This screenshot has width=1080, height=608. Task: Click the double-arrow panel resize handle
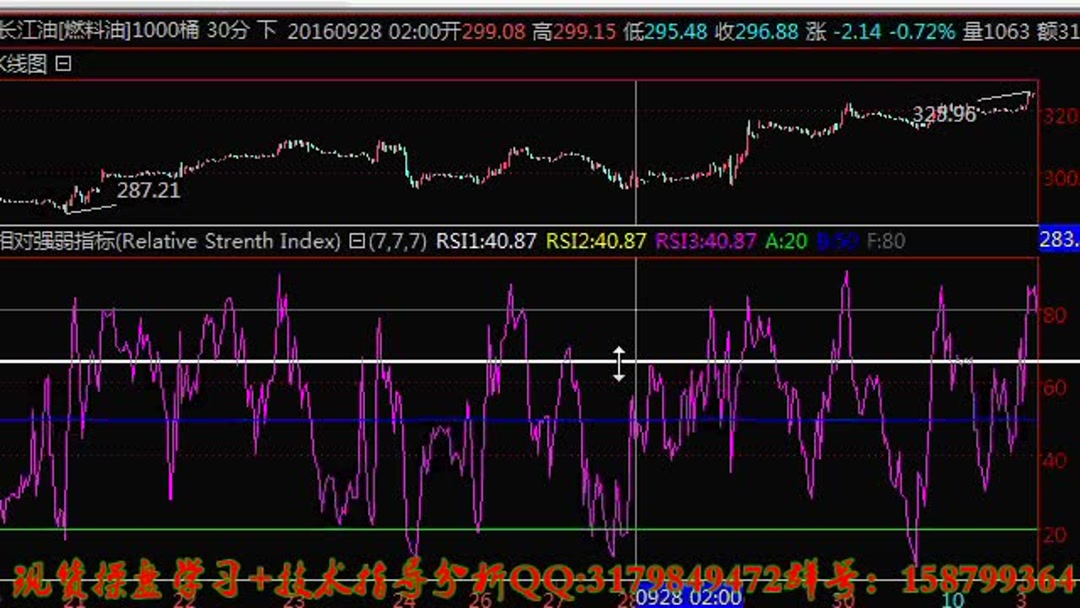point(620,362)
